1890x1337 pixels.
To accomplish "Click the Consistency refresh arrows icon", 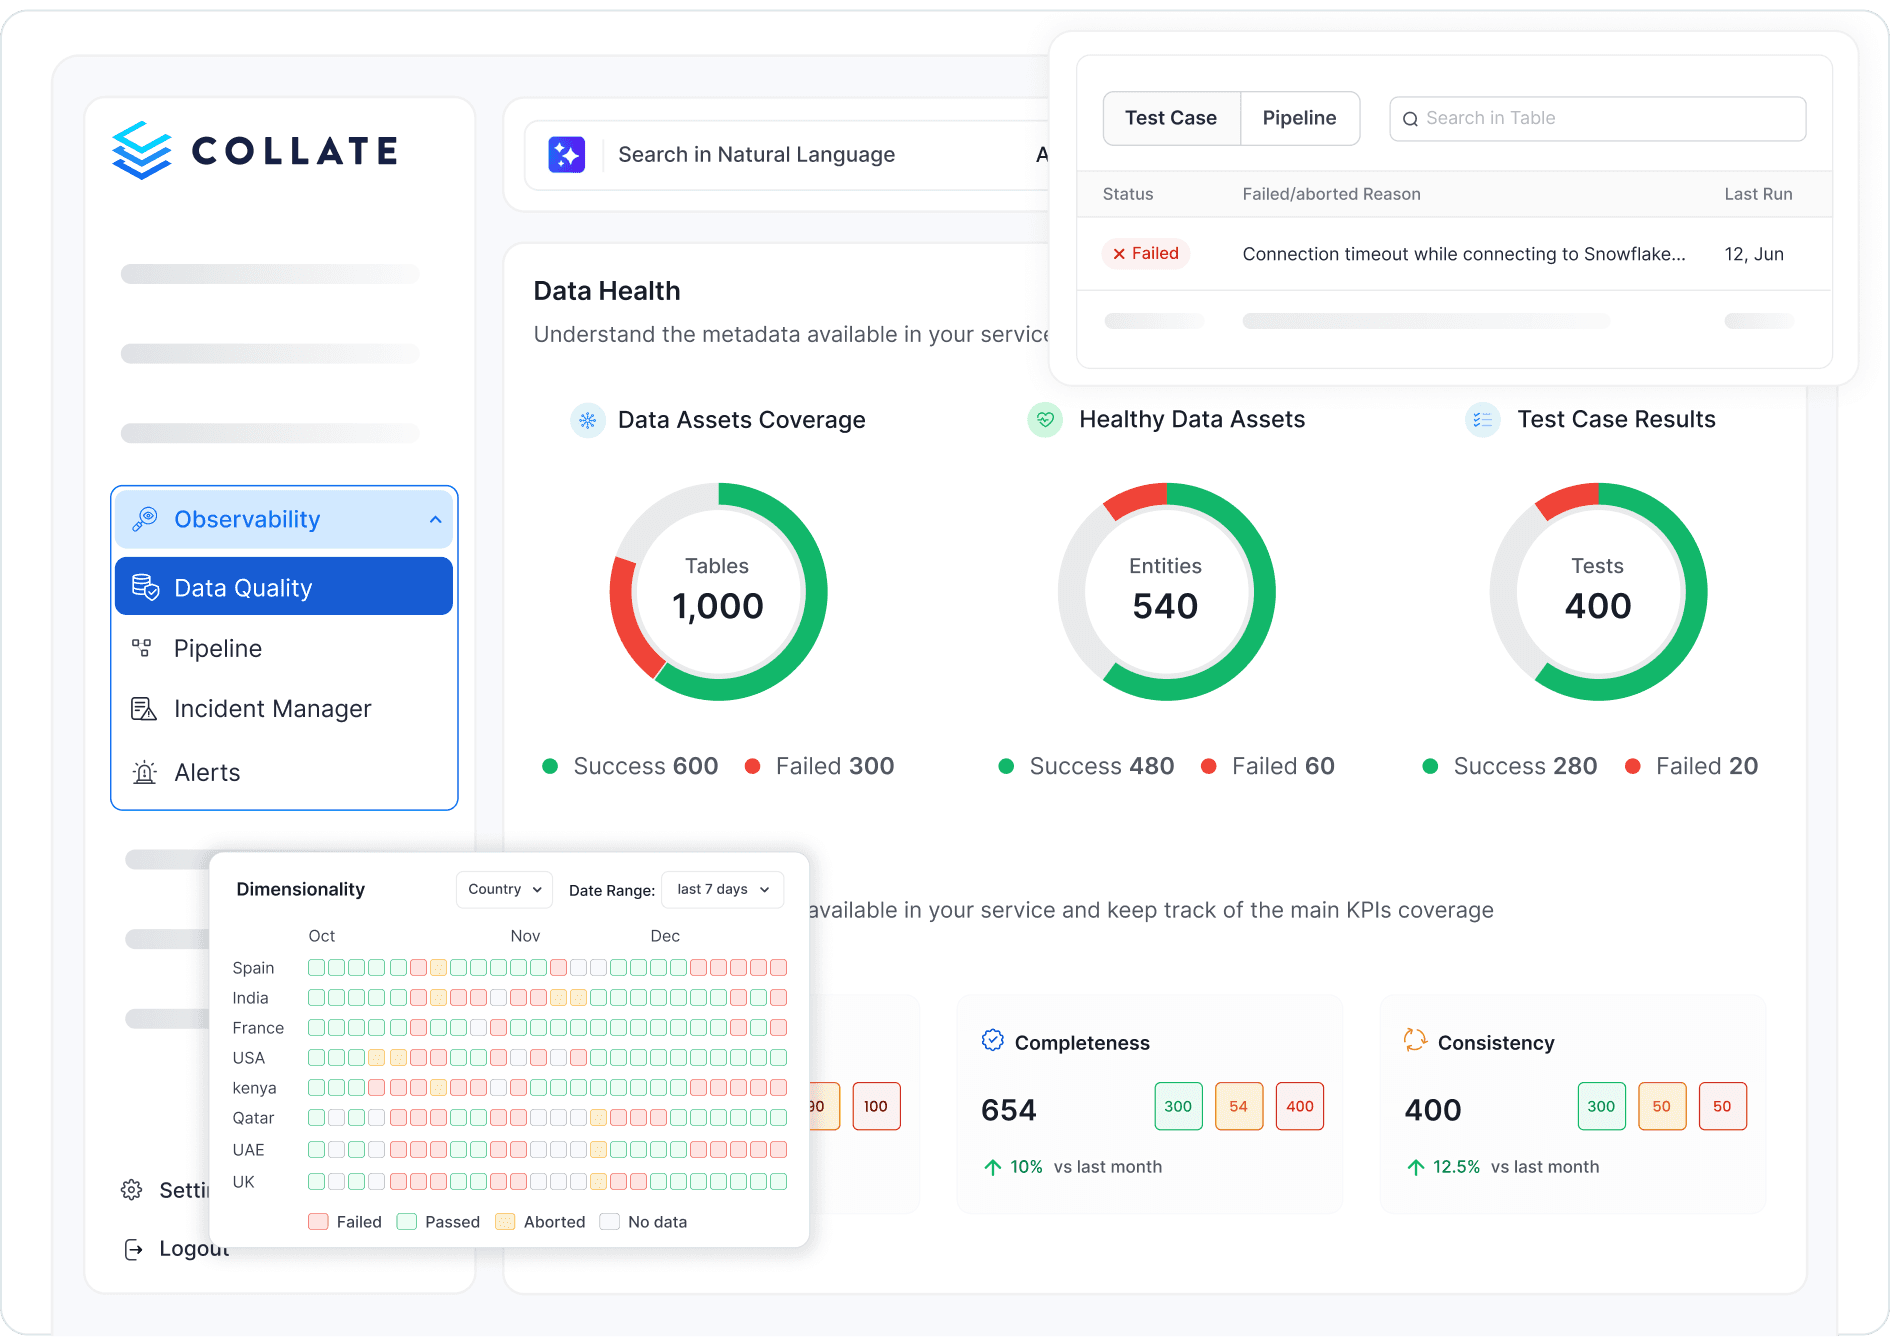I will (x=1414, y=1041).
